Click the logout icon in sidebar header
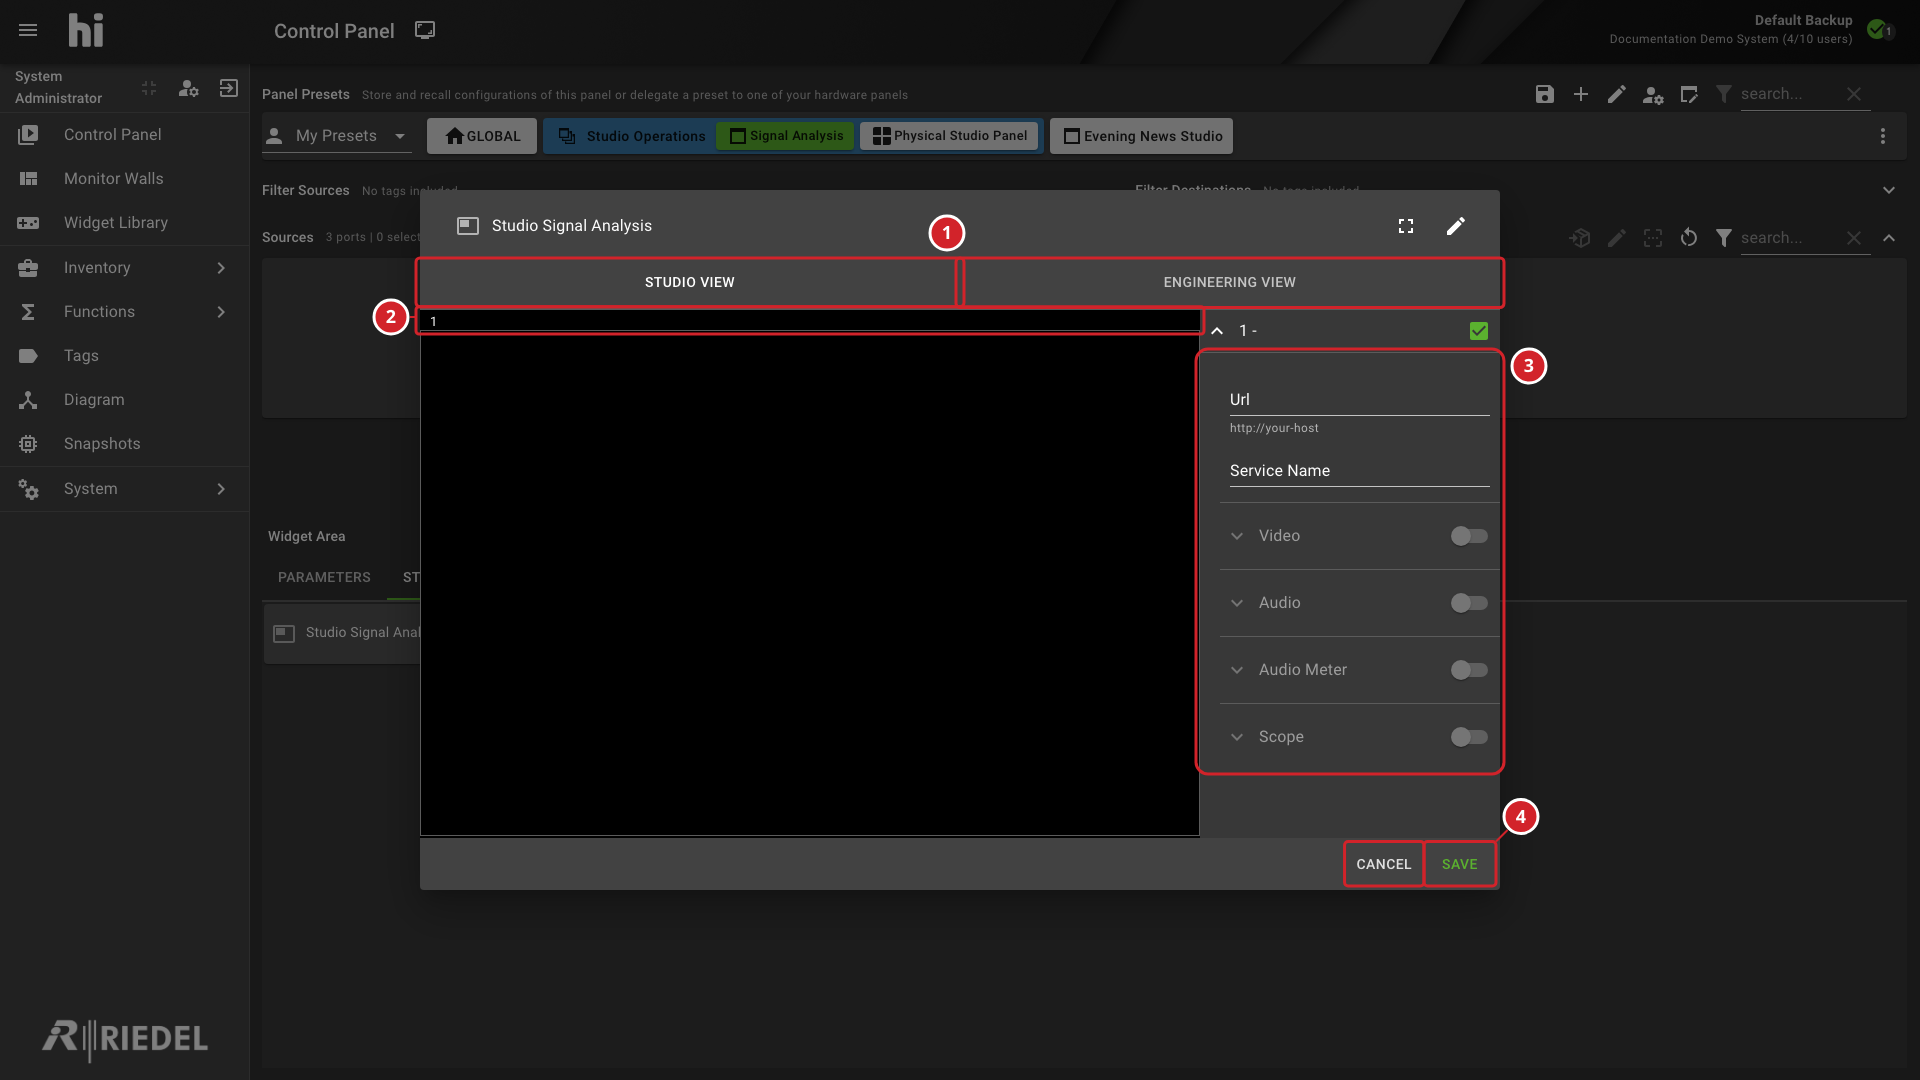This screenshot has height=1080, width=1920. point(229,88)
